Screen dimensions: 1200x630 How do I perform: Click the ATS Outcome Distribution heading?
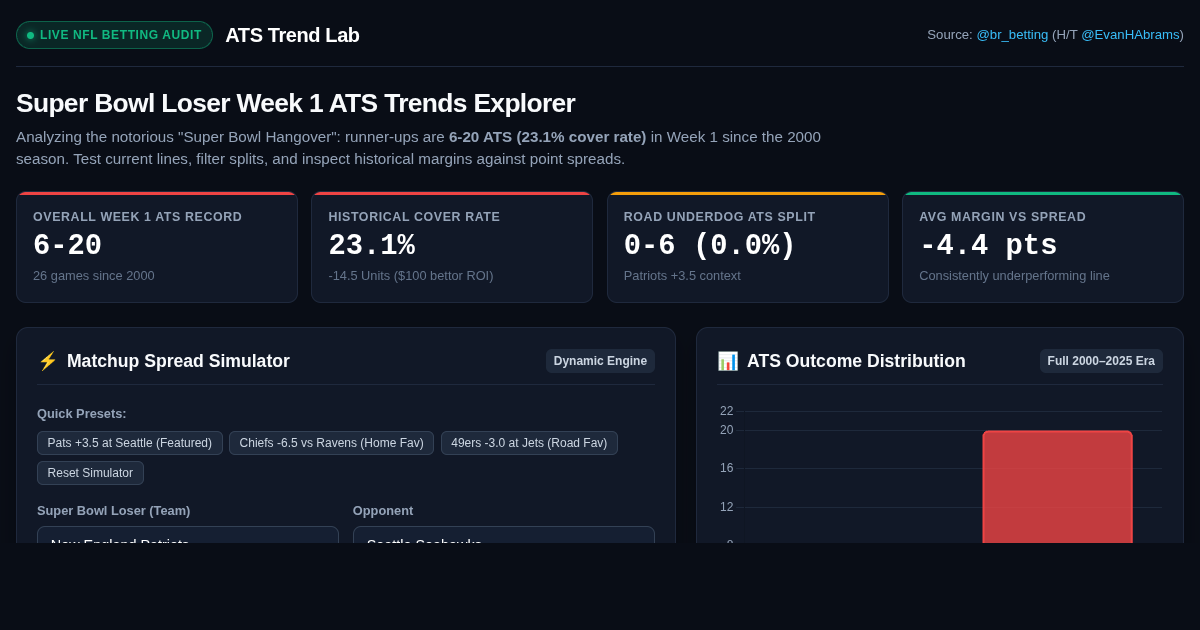click(856, 361)
